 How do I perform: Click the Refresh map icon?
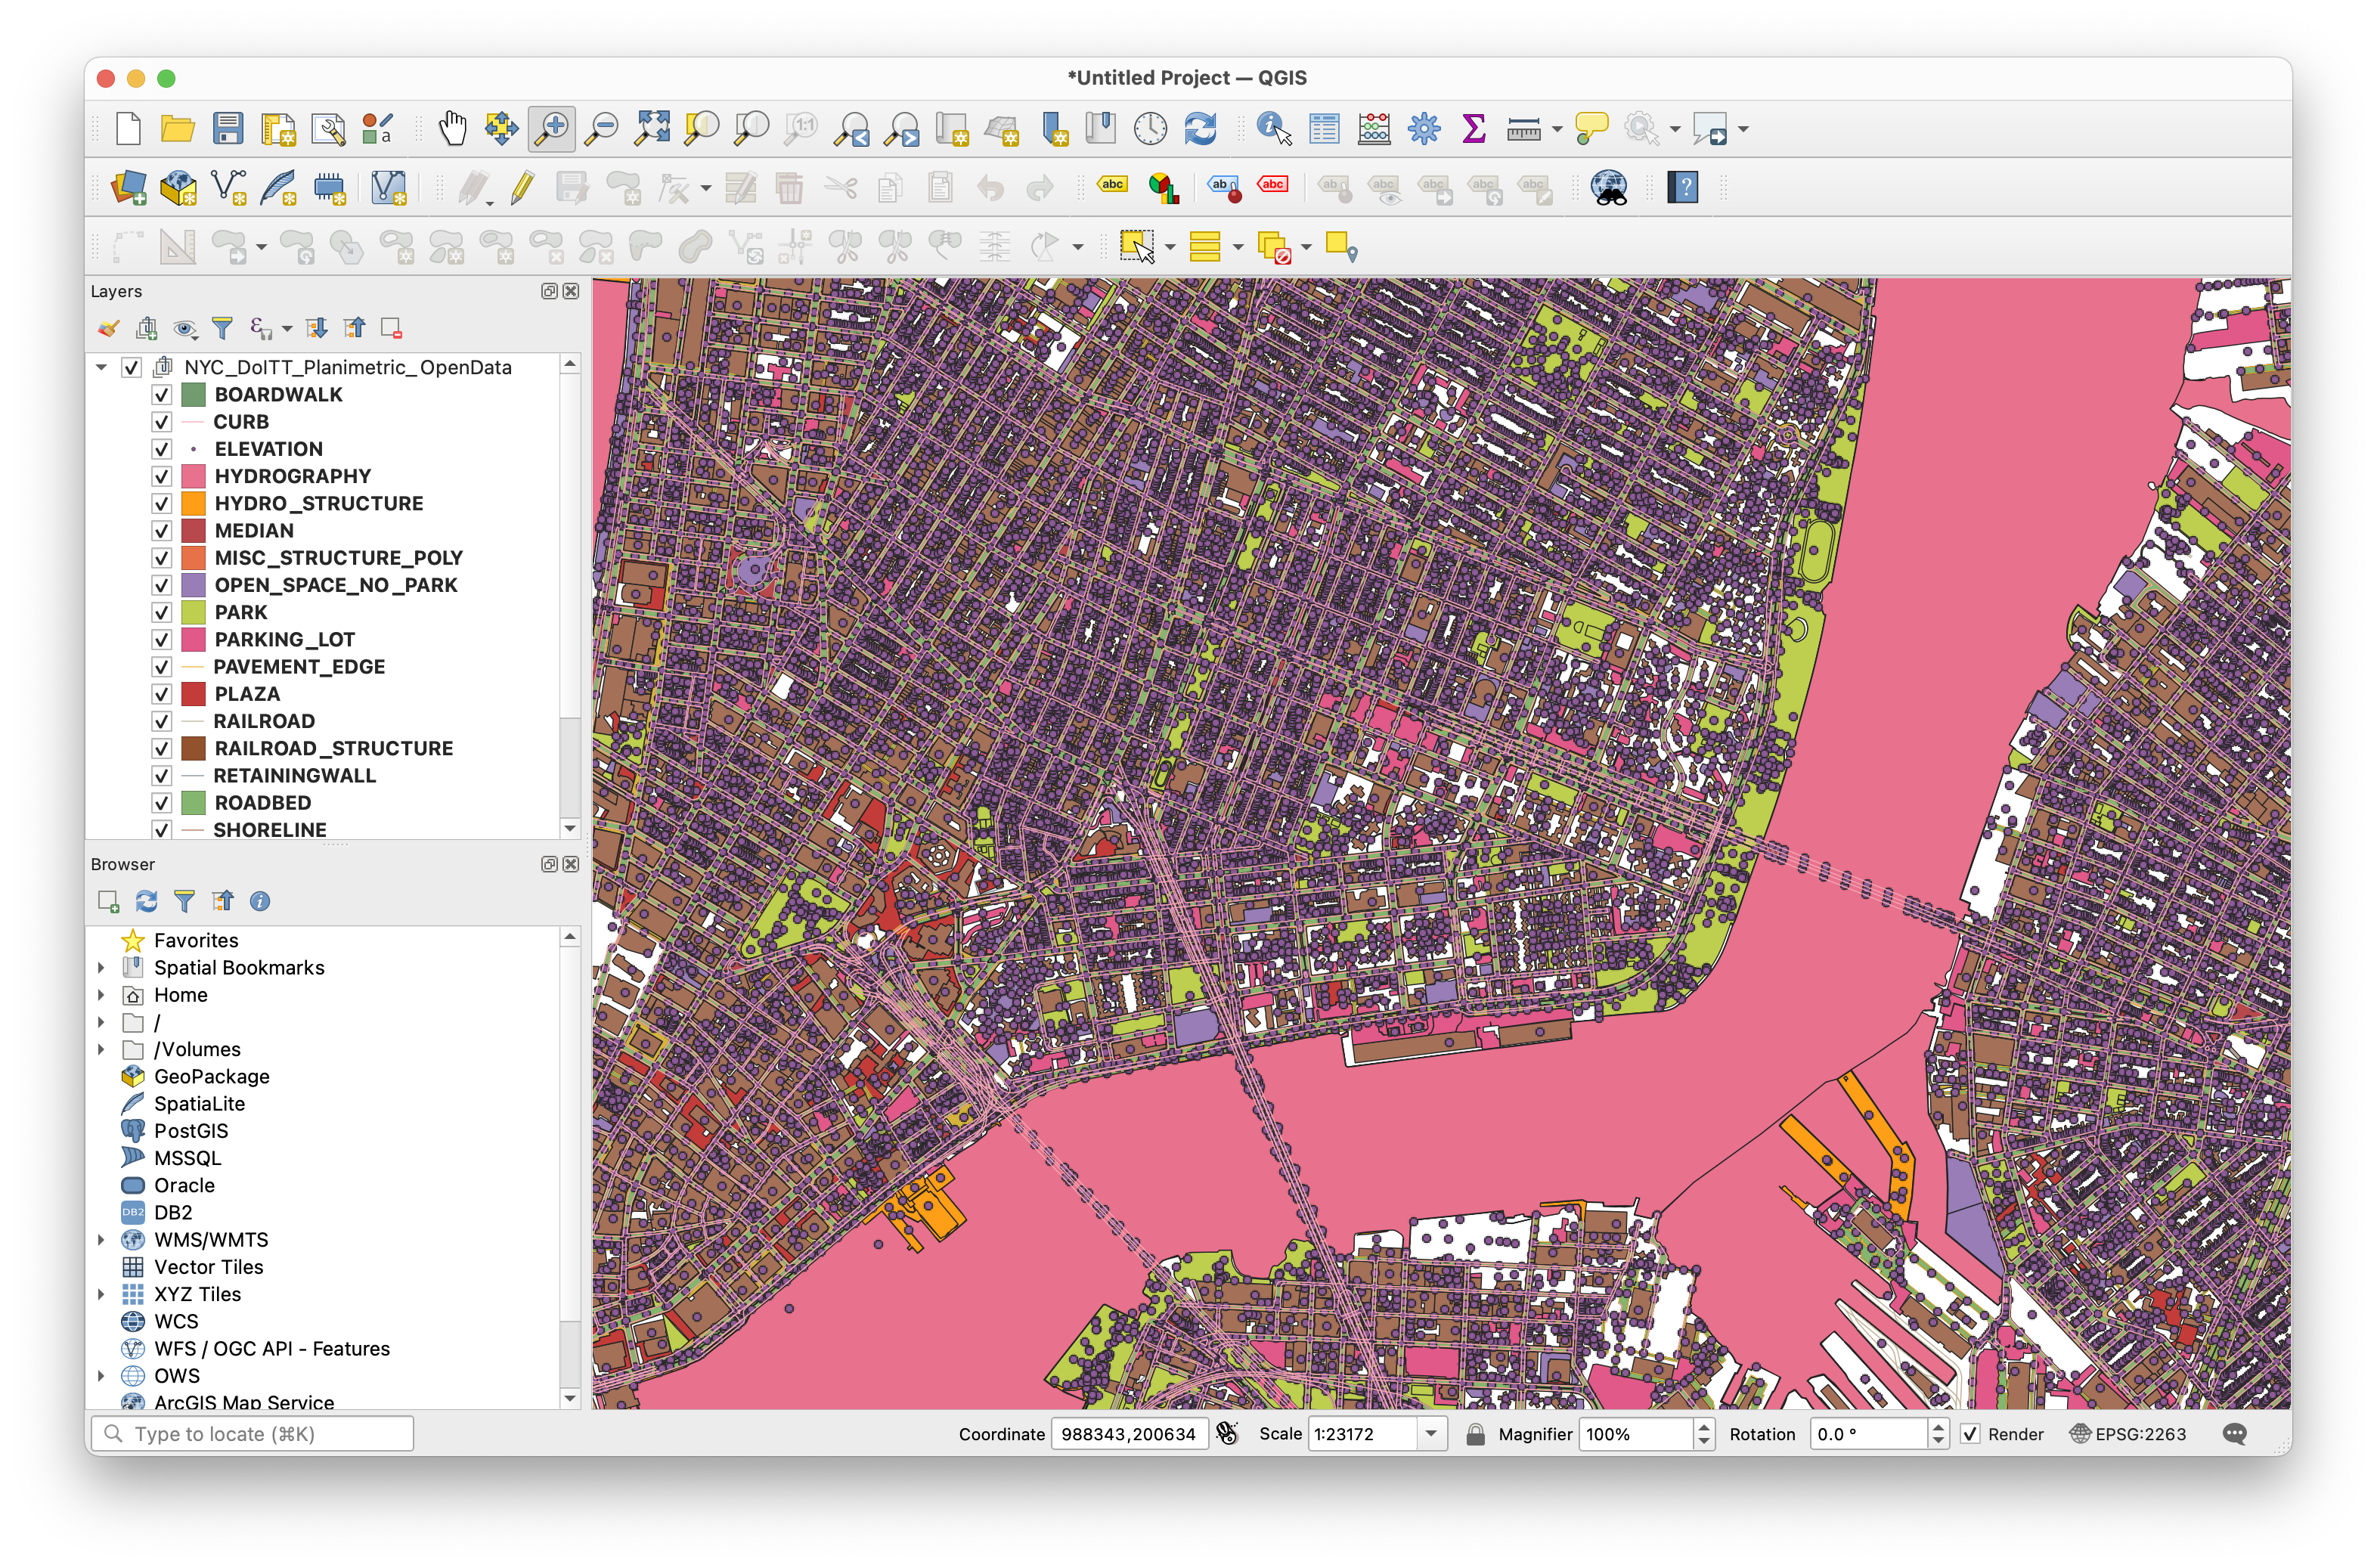[1200, 129]
